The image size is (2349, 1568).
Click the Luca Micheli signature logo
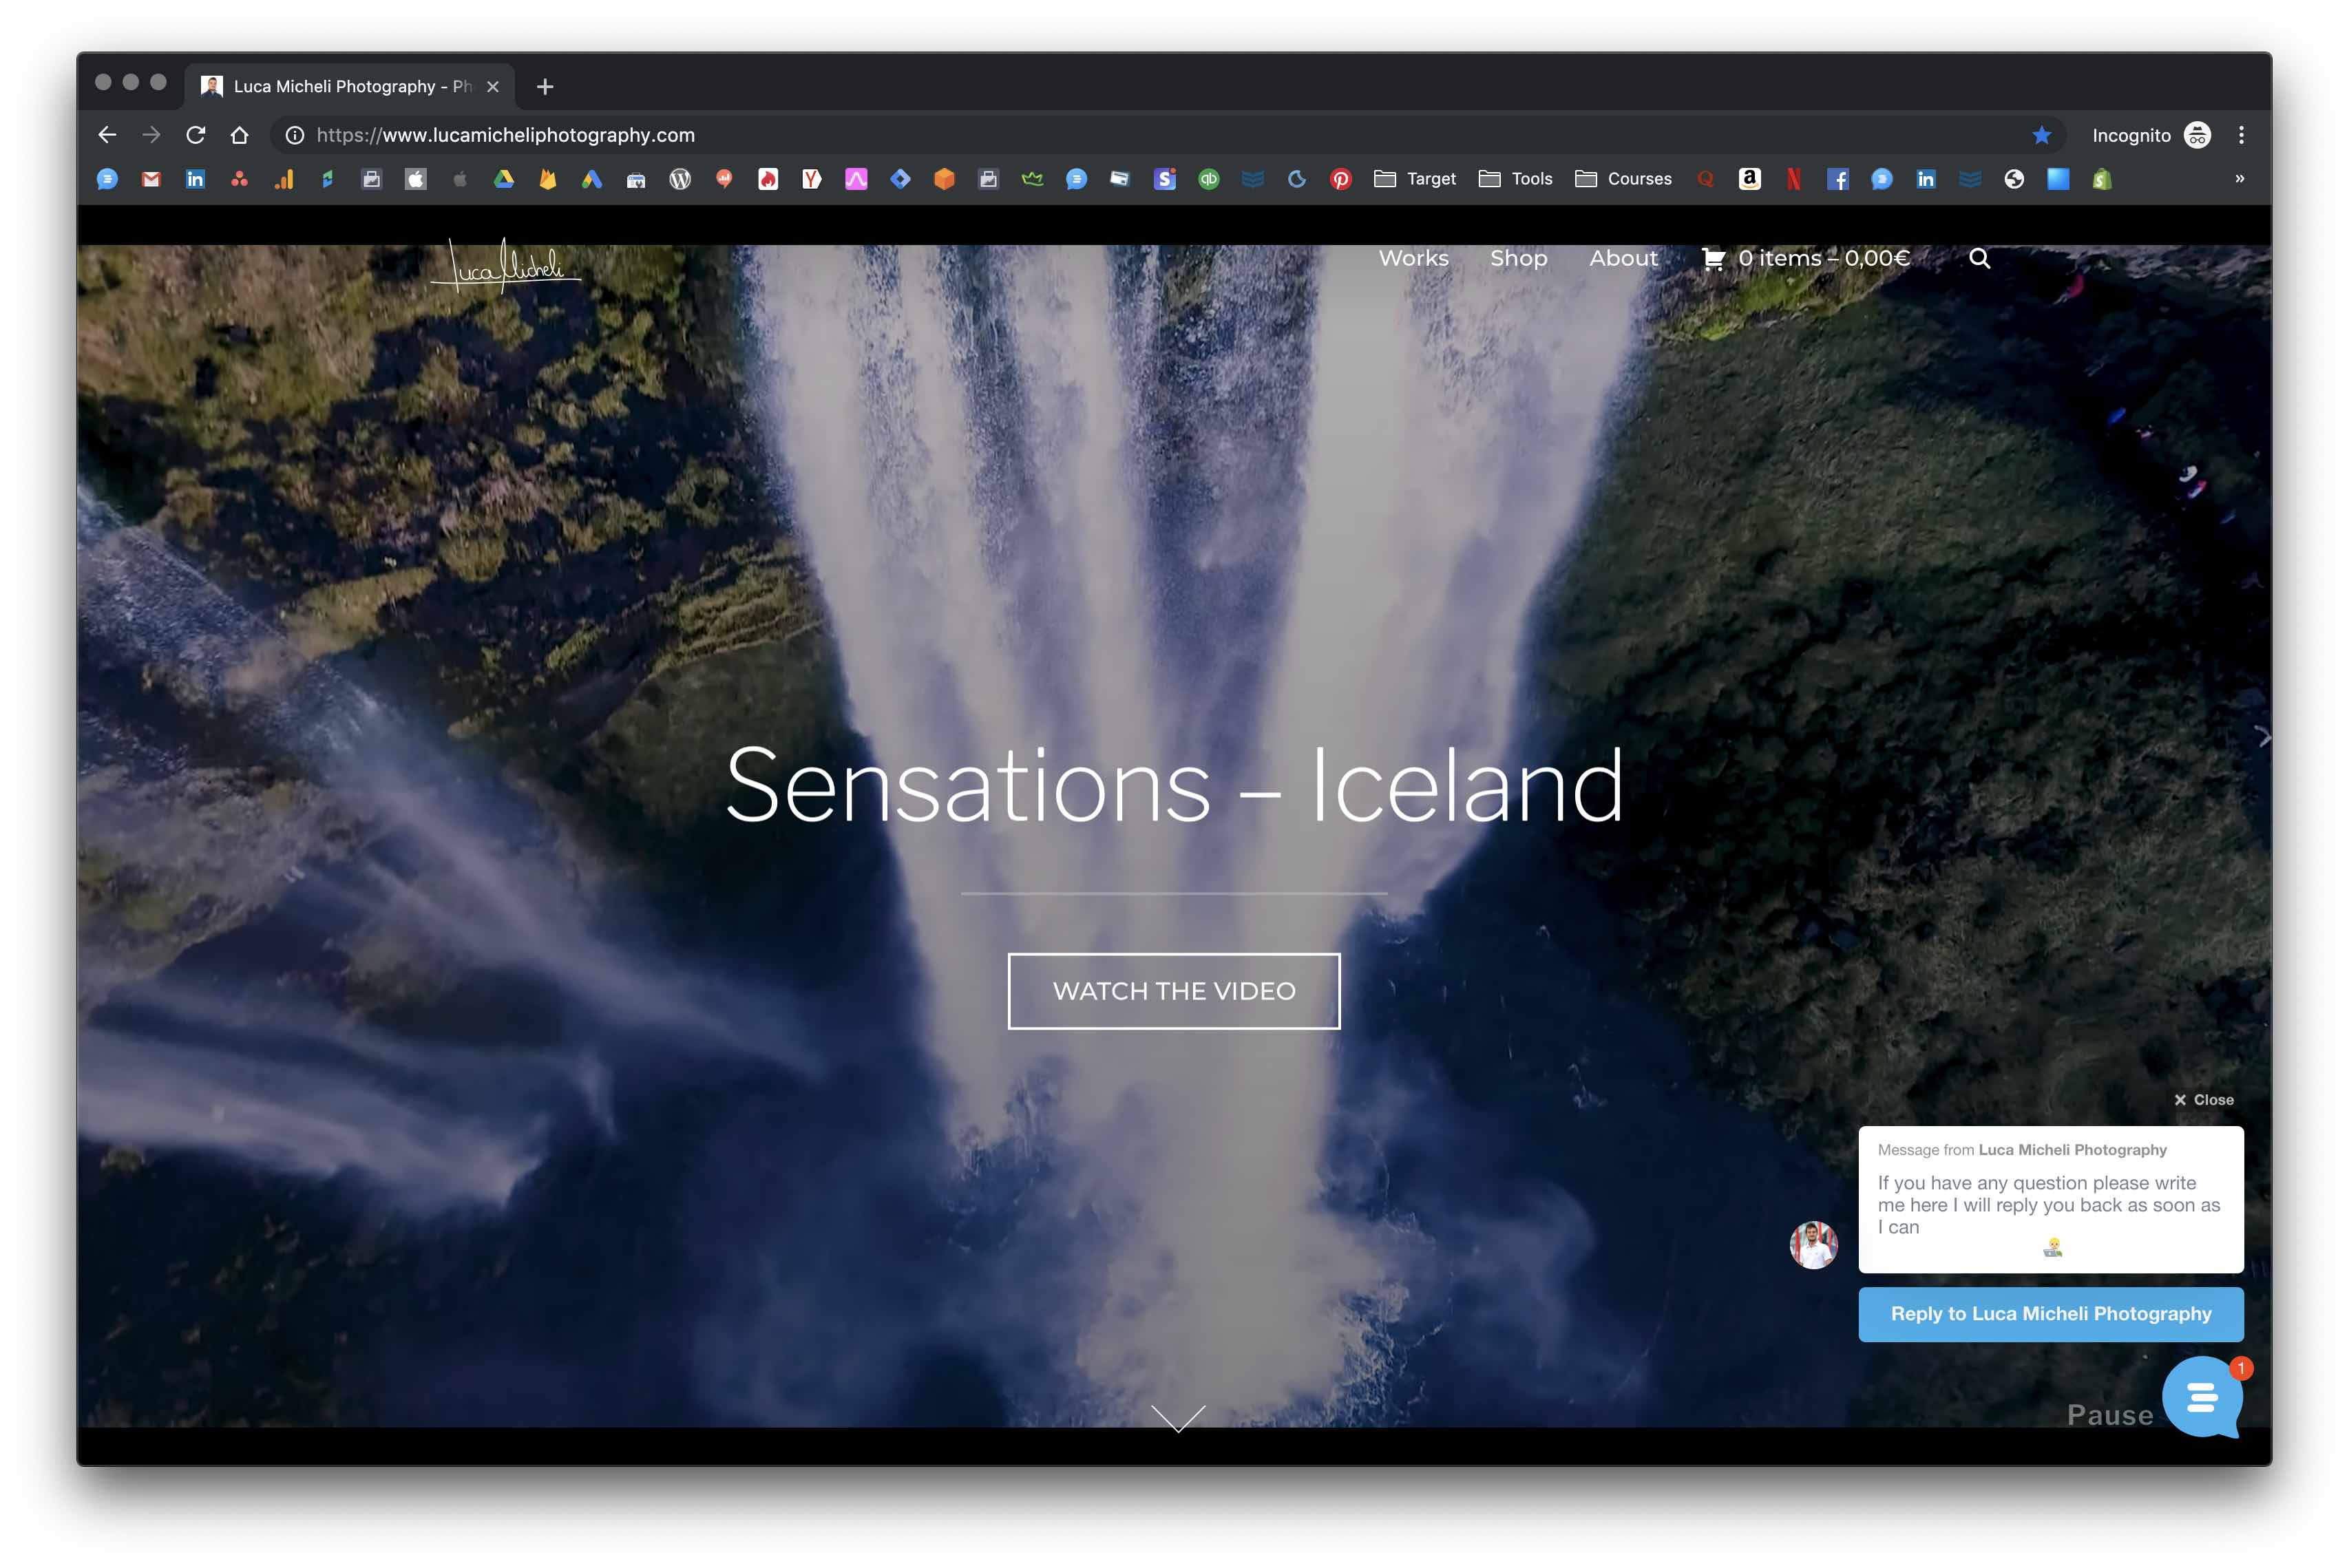click(x=505, y=265)
